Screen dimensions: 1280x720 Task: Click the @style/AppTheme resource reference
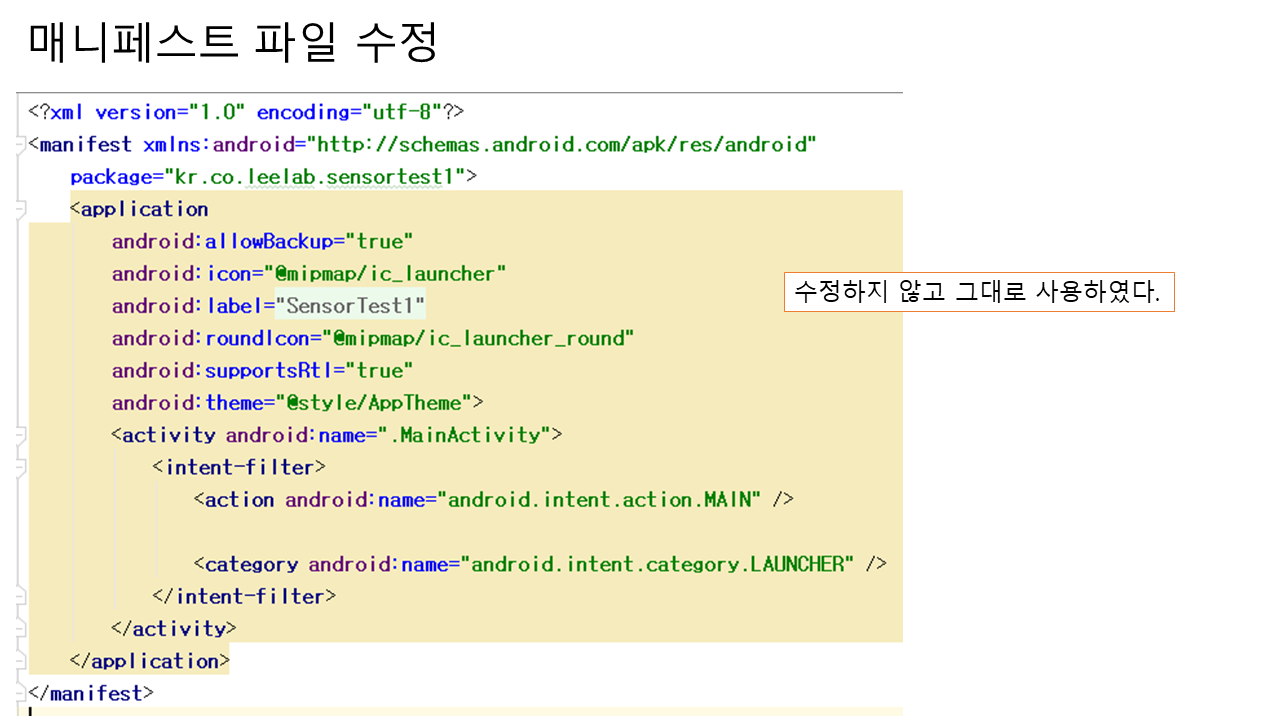tap(385, 403)
